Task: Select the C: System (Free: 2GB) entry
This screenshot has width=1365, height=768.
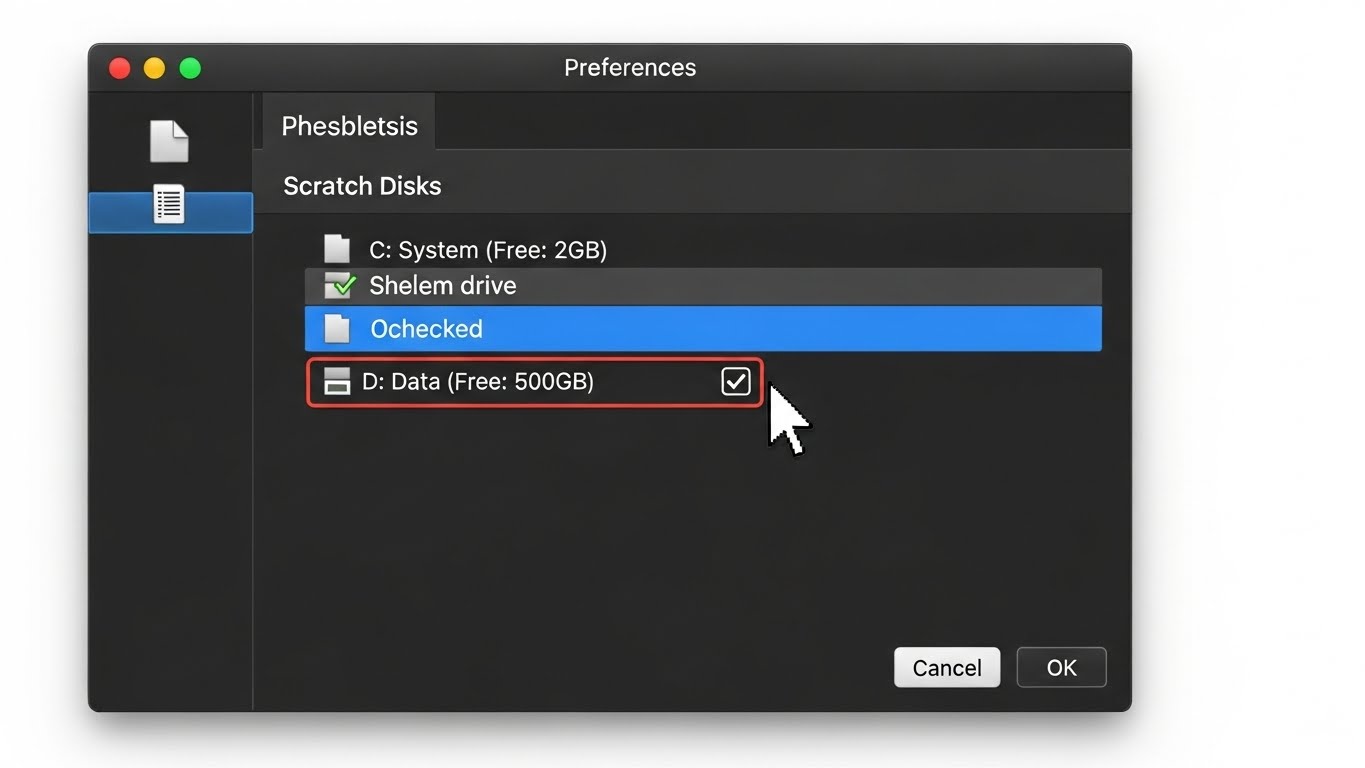Action: pyautogui.click(x=488, y=249)
